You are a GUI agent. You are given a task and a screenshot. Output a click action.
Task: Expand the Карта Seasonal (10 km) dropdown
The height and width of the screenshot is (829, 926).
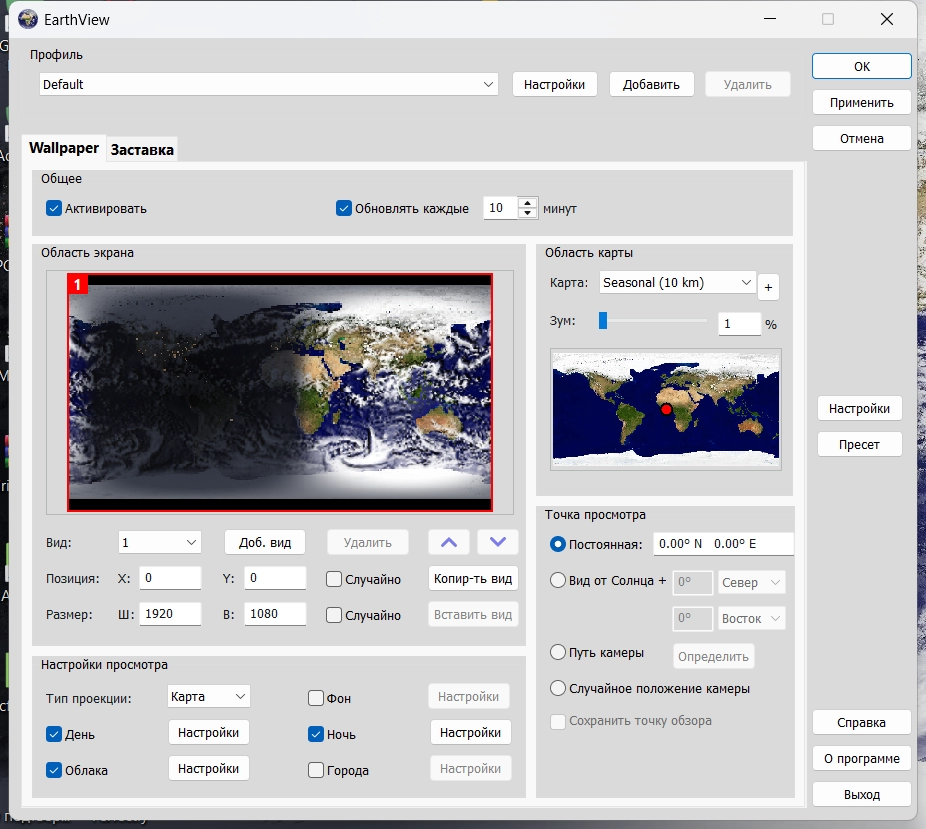[x=677, y=283]
